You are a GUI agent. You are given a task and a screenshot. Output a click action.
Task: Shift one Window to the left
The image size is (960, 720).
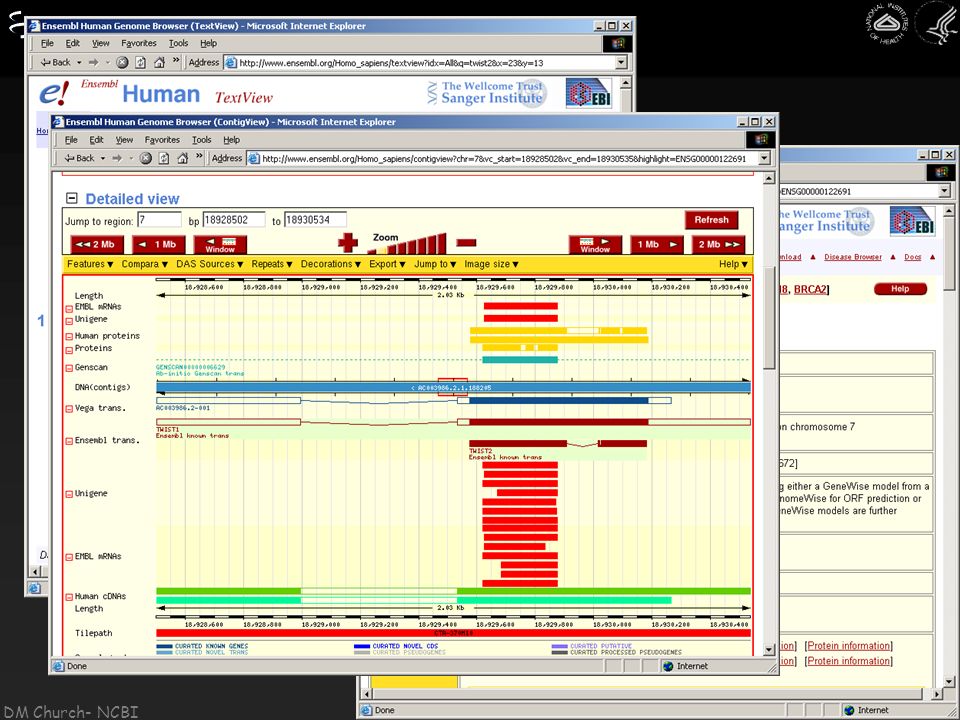220,244
